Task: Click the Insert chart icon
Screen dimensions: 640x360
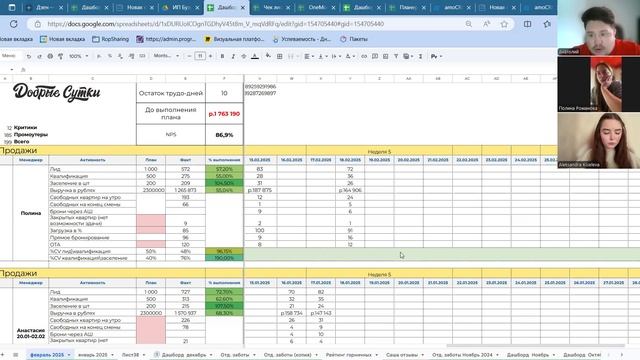Action: [x=385, y=56]
